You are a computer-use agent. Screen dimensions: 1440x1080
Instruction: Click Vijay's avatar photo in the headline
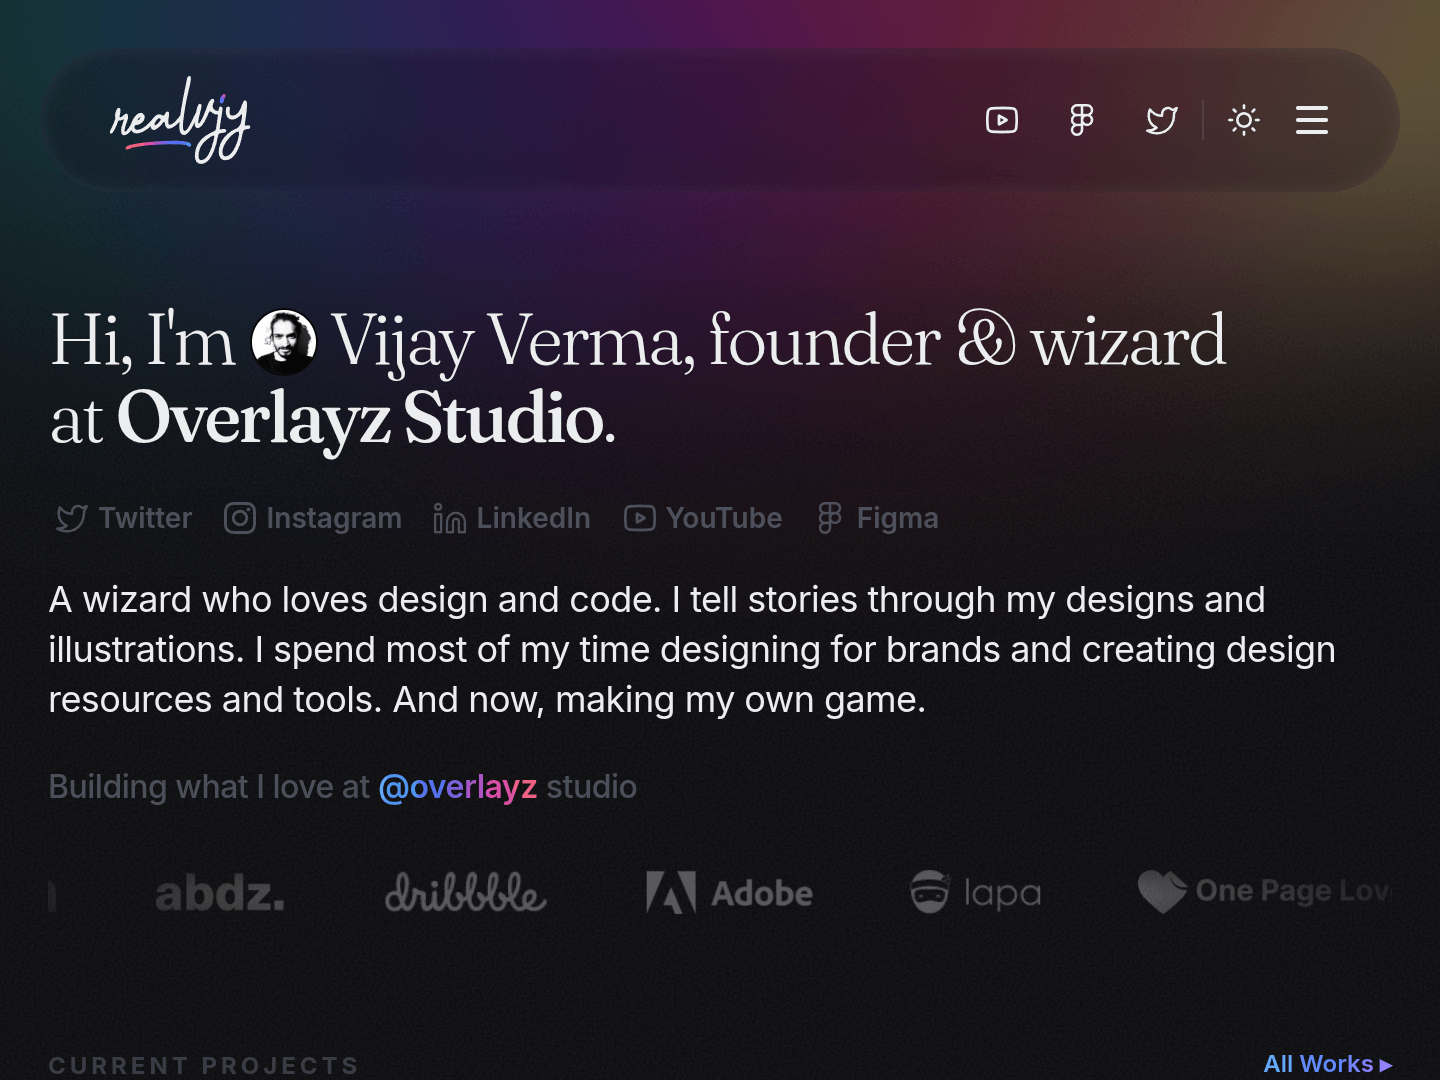tap(284, 343)
